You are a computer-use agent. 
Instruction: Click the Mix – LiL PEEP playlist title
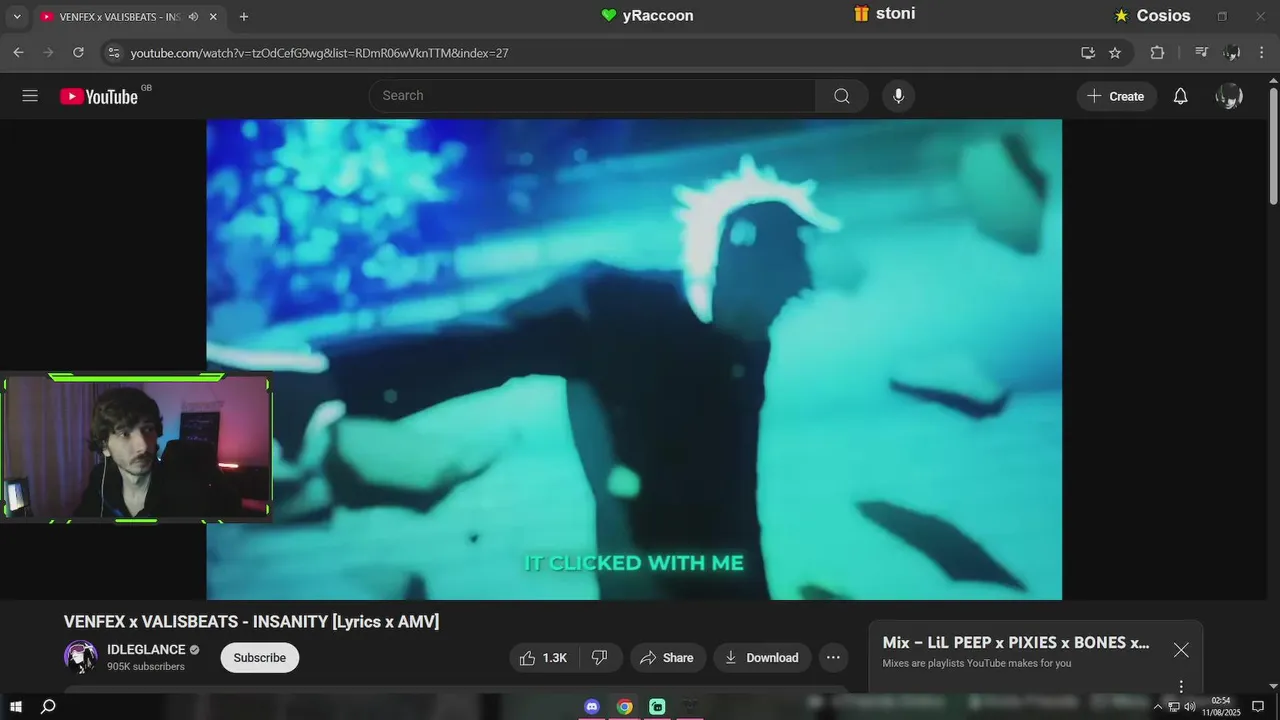coord(1016,643)
